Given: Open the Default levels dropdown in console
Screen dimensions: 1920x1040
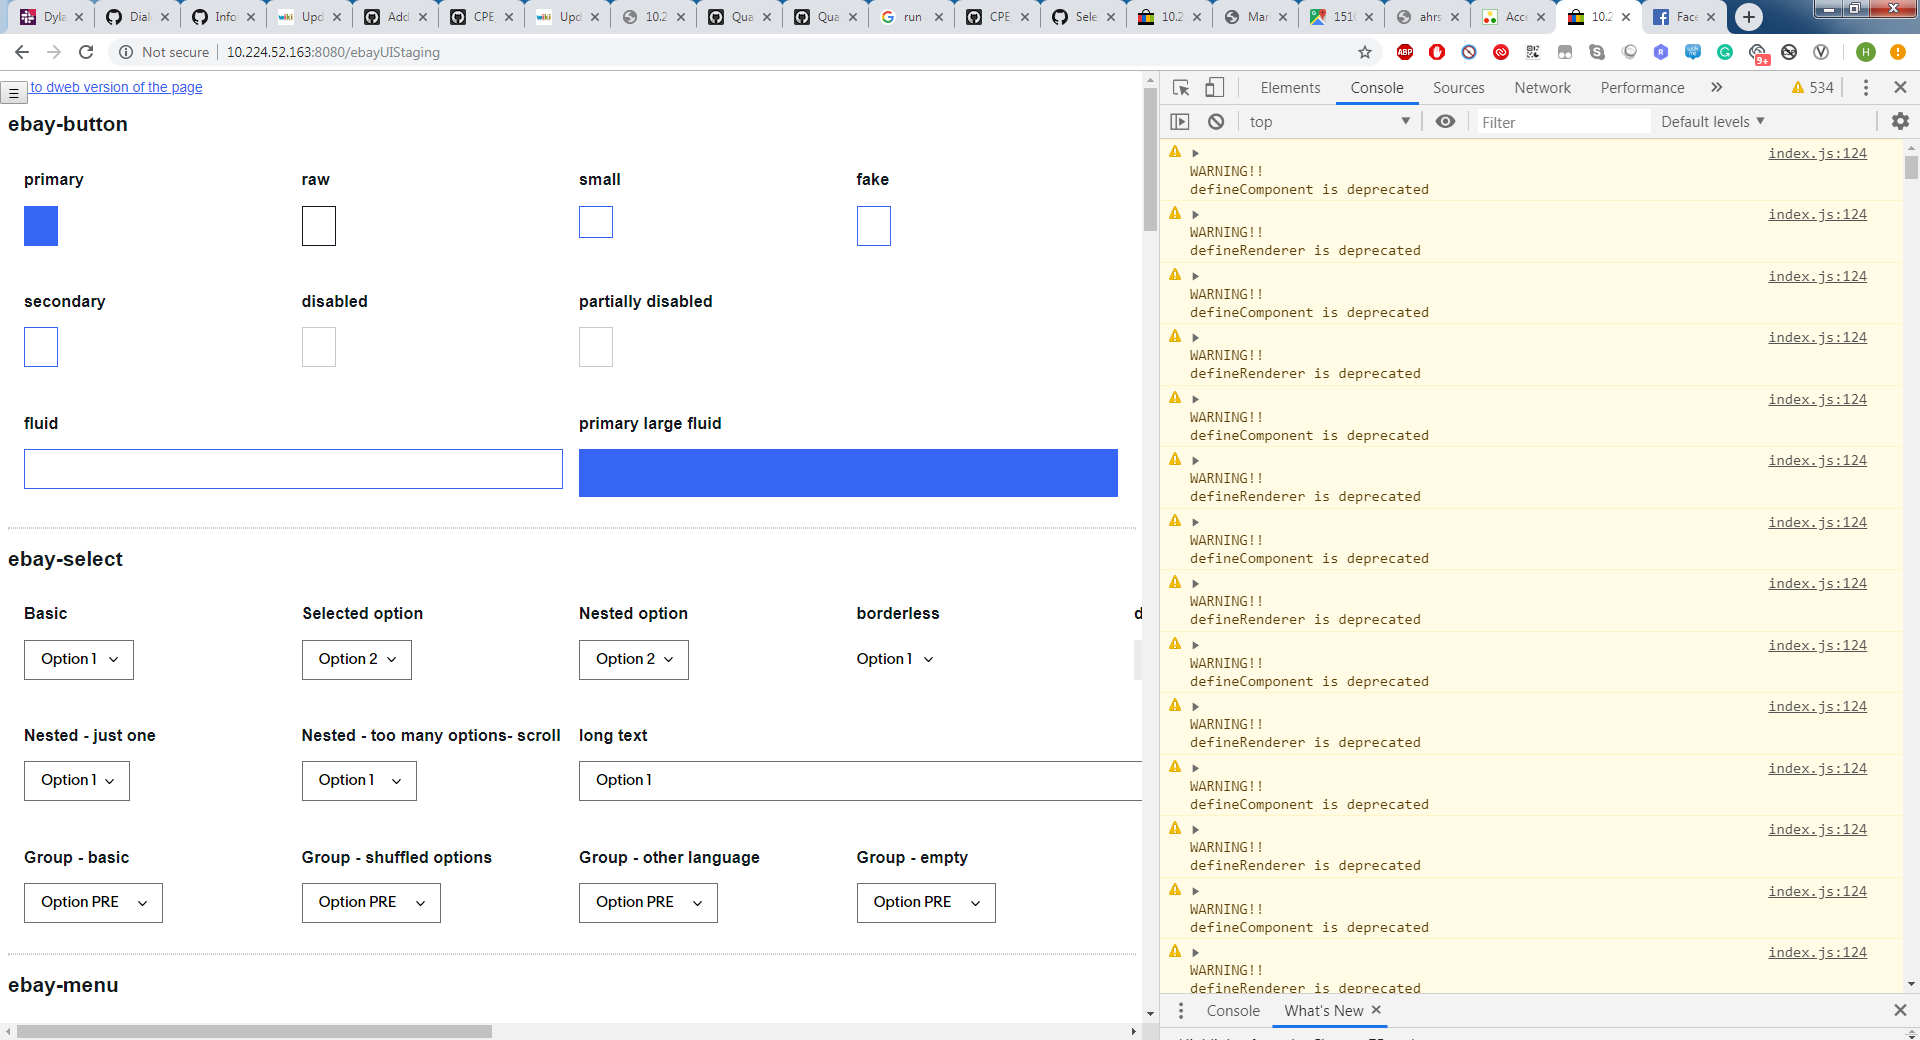Looking at the screenshot, I should [1711, 121].
